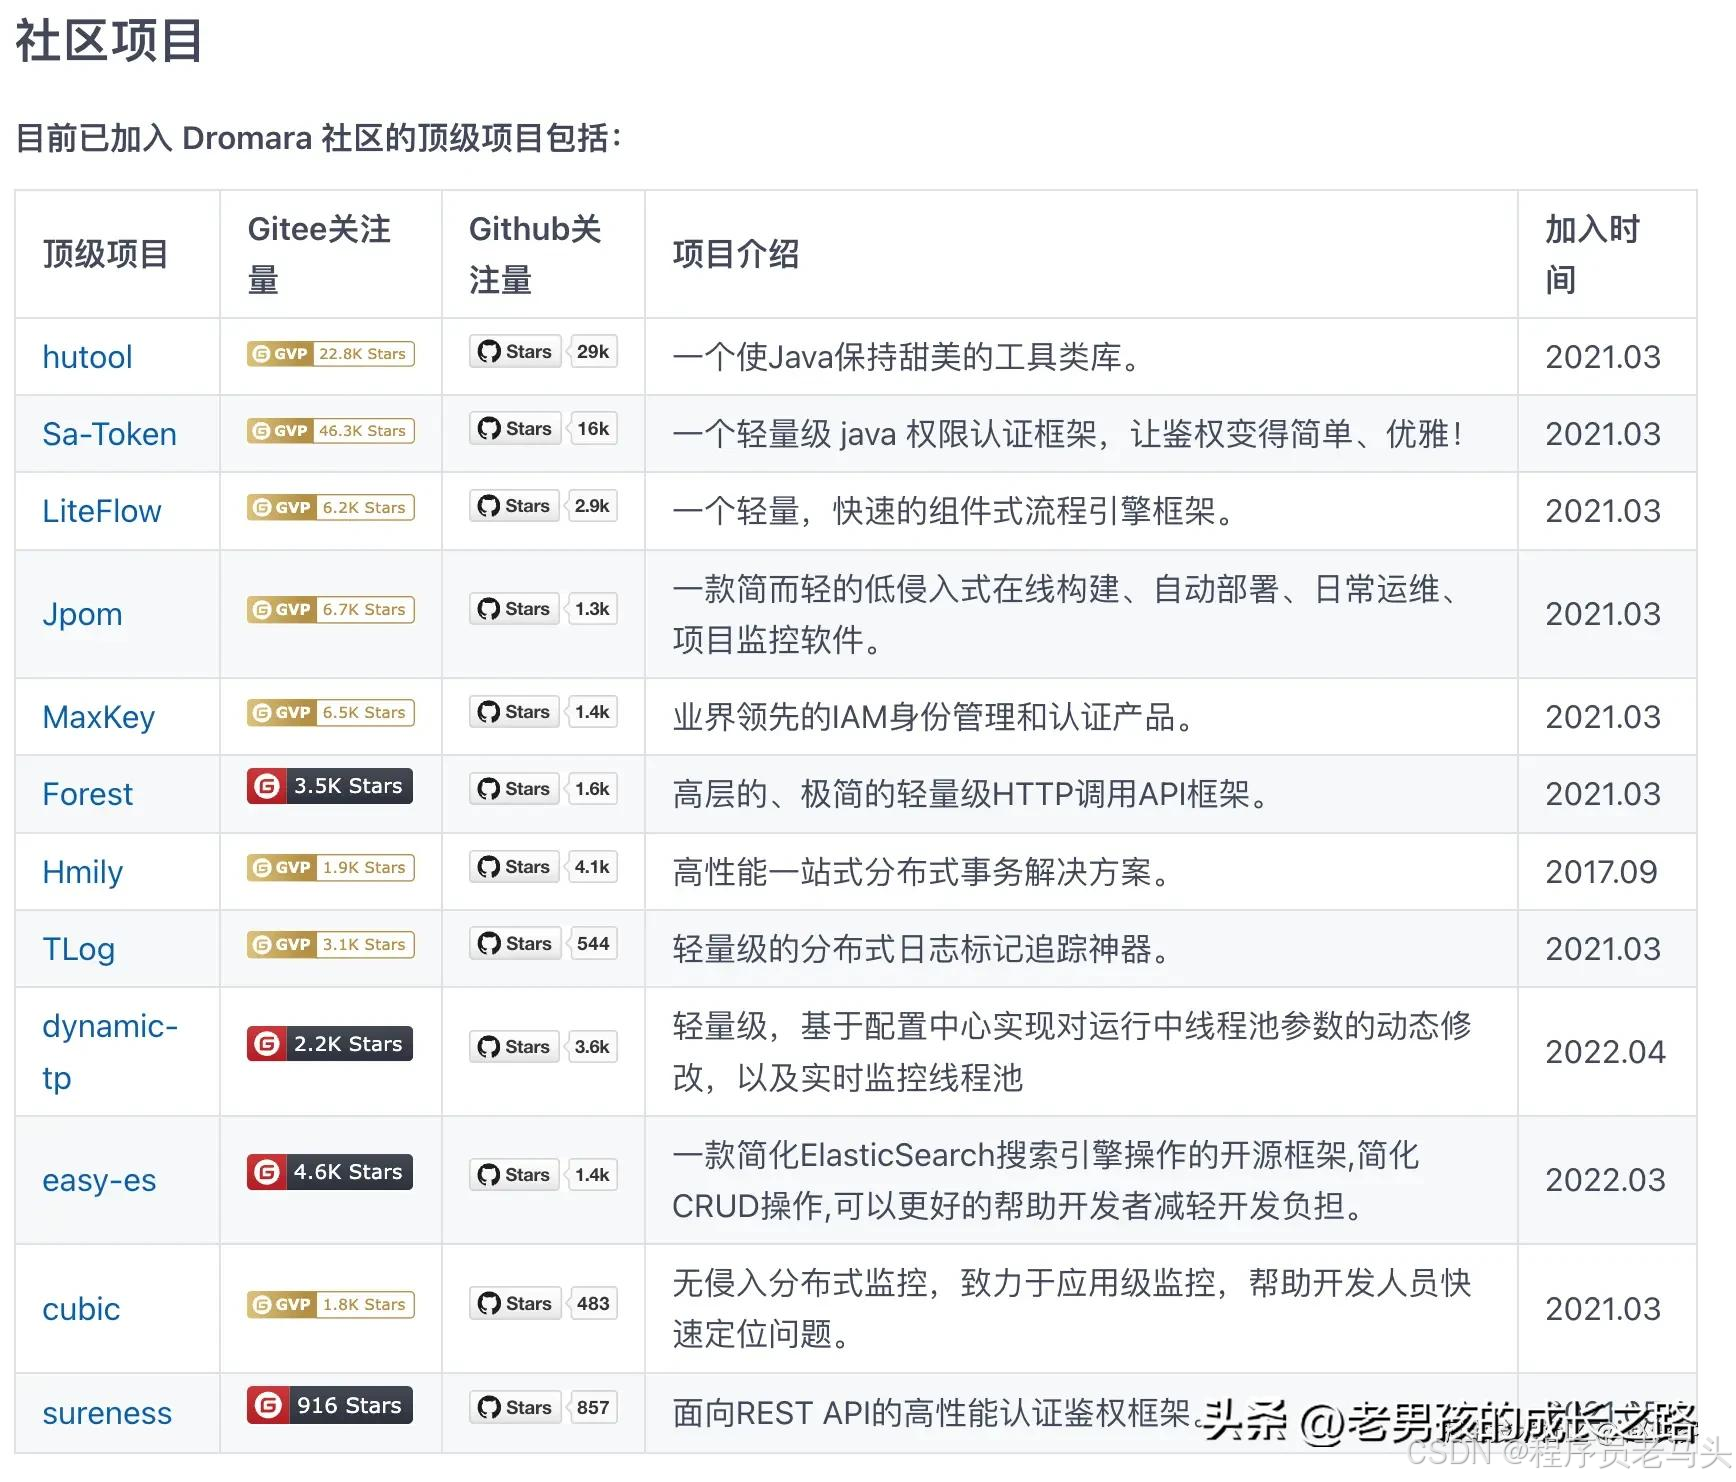Click the description 轻量级的分布式日志标记追踪神器
The image size is (1736, 1482).
point(921,949)
